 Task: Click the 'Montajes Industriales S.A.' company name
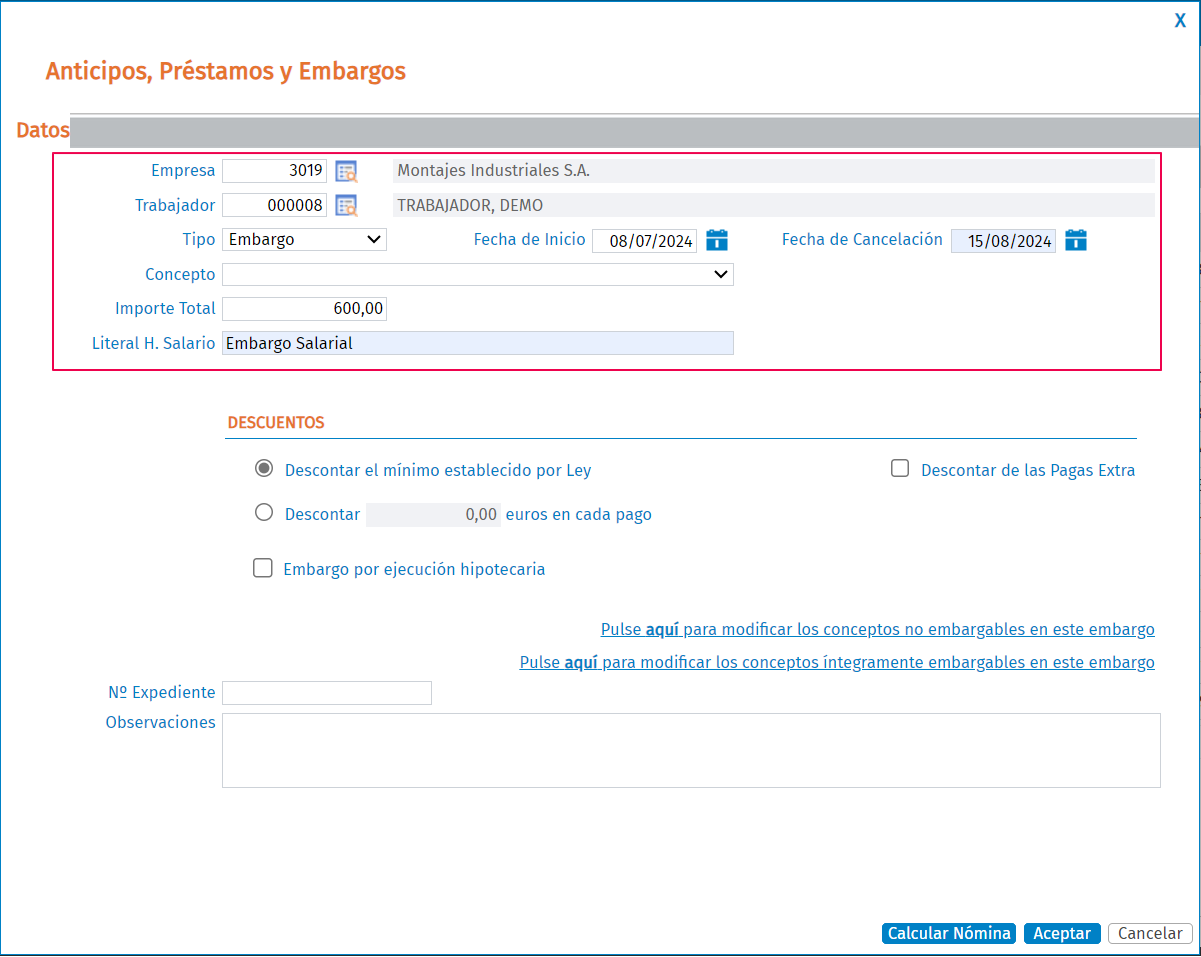click(x=494, y=171)
